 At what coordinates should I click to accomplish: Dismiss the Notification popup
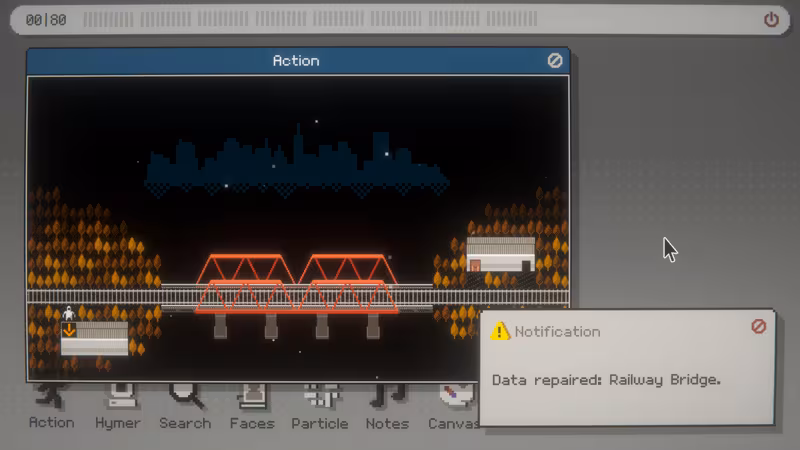[758, 327]
